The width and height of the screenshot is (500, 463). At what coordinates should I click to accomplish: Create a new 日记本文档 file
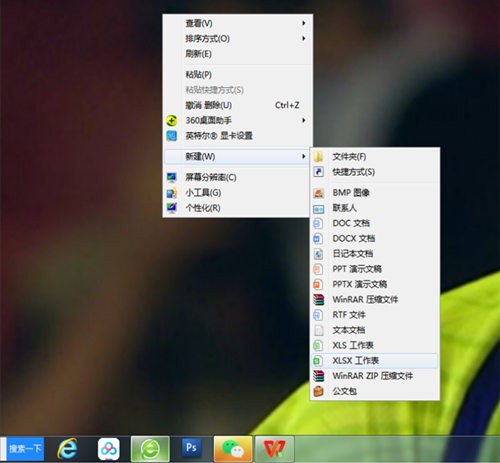coord(375,254)
